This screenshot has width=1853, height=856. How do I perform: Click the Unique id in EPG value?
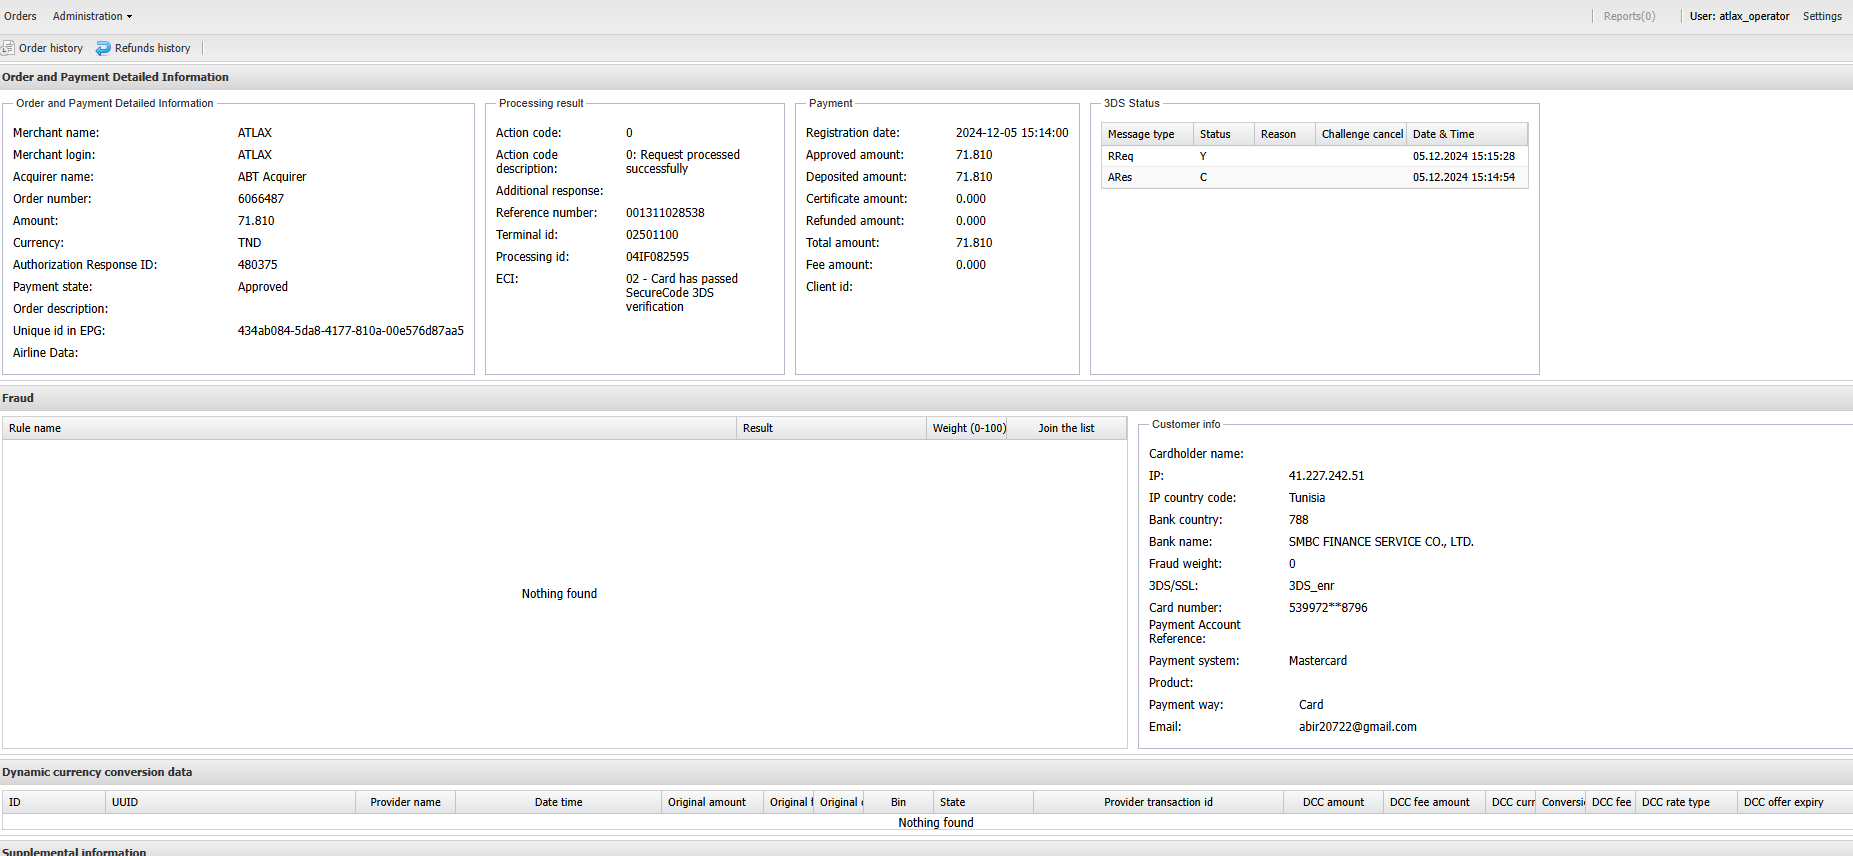pos(350,331)
